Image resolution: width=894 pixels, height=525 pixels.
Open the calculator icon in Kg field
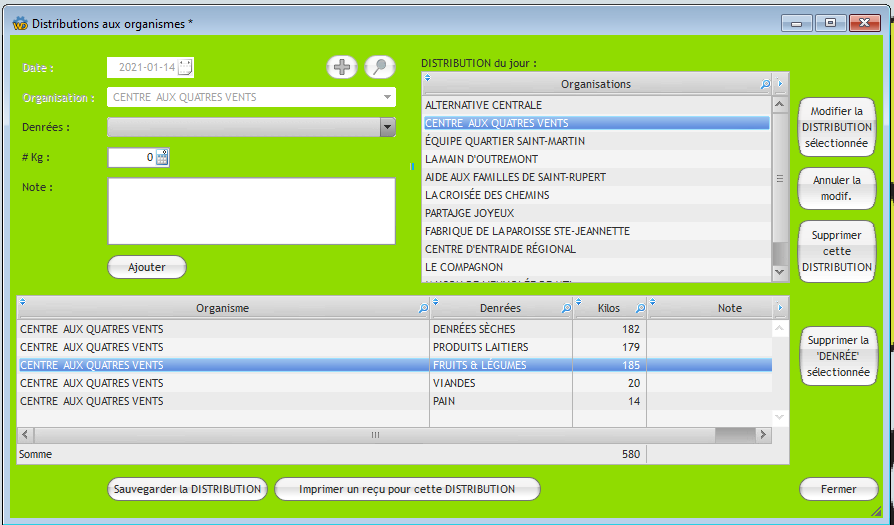click(163, 157)
